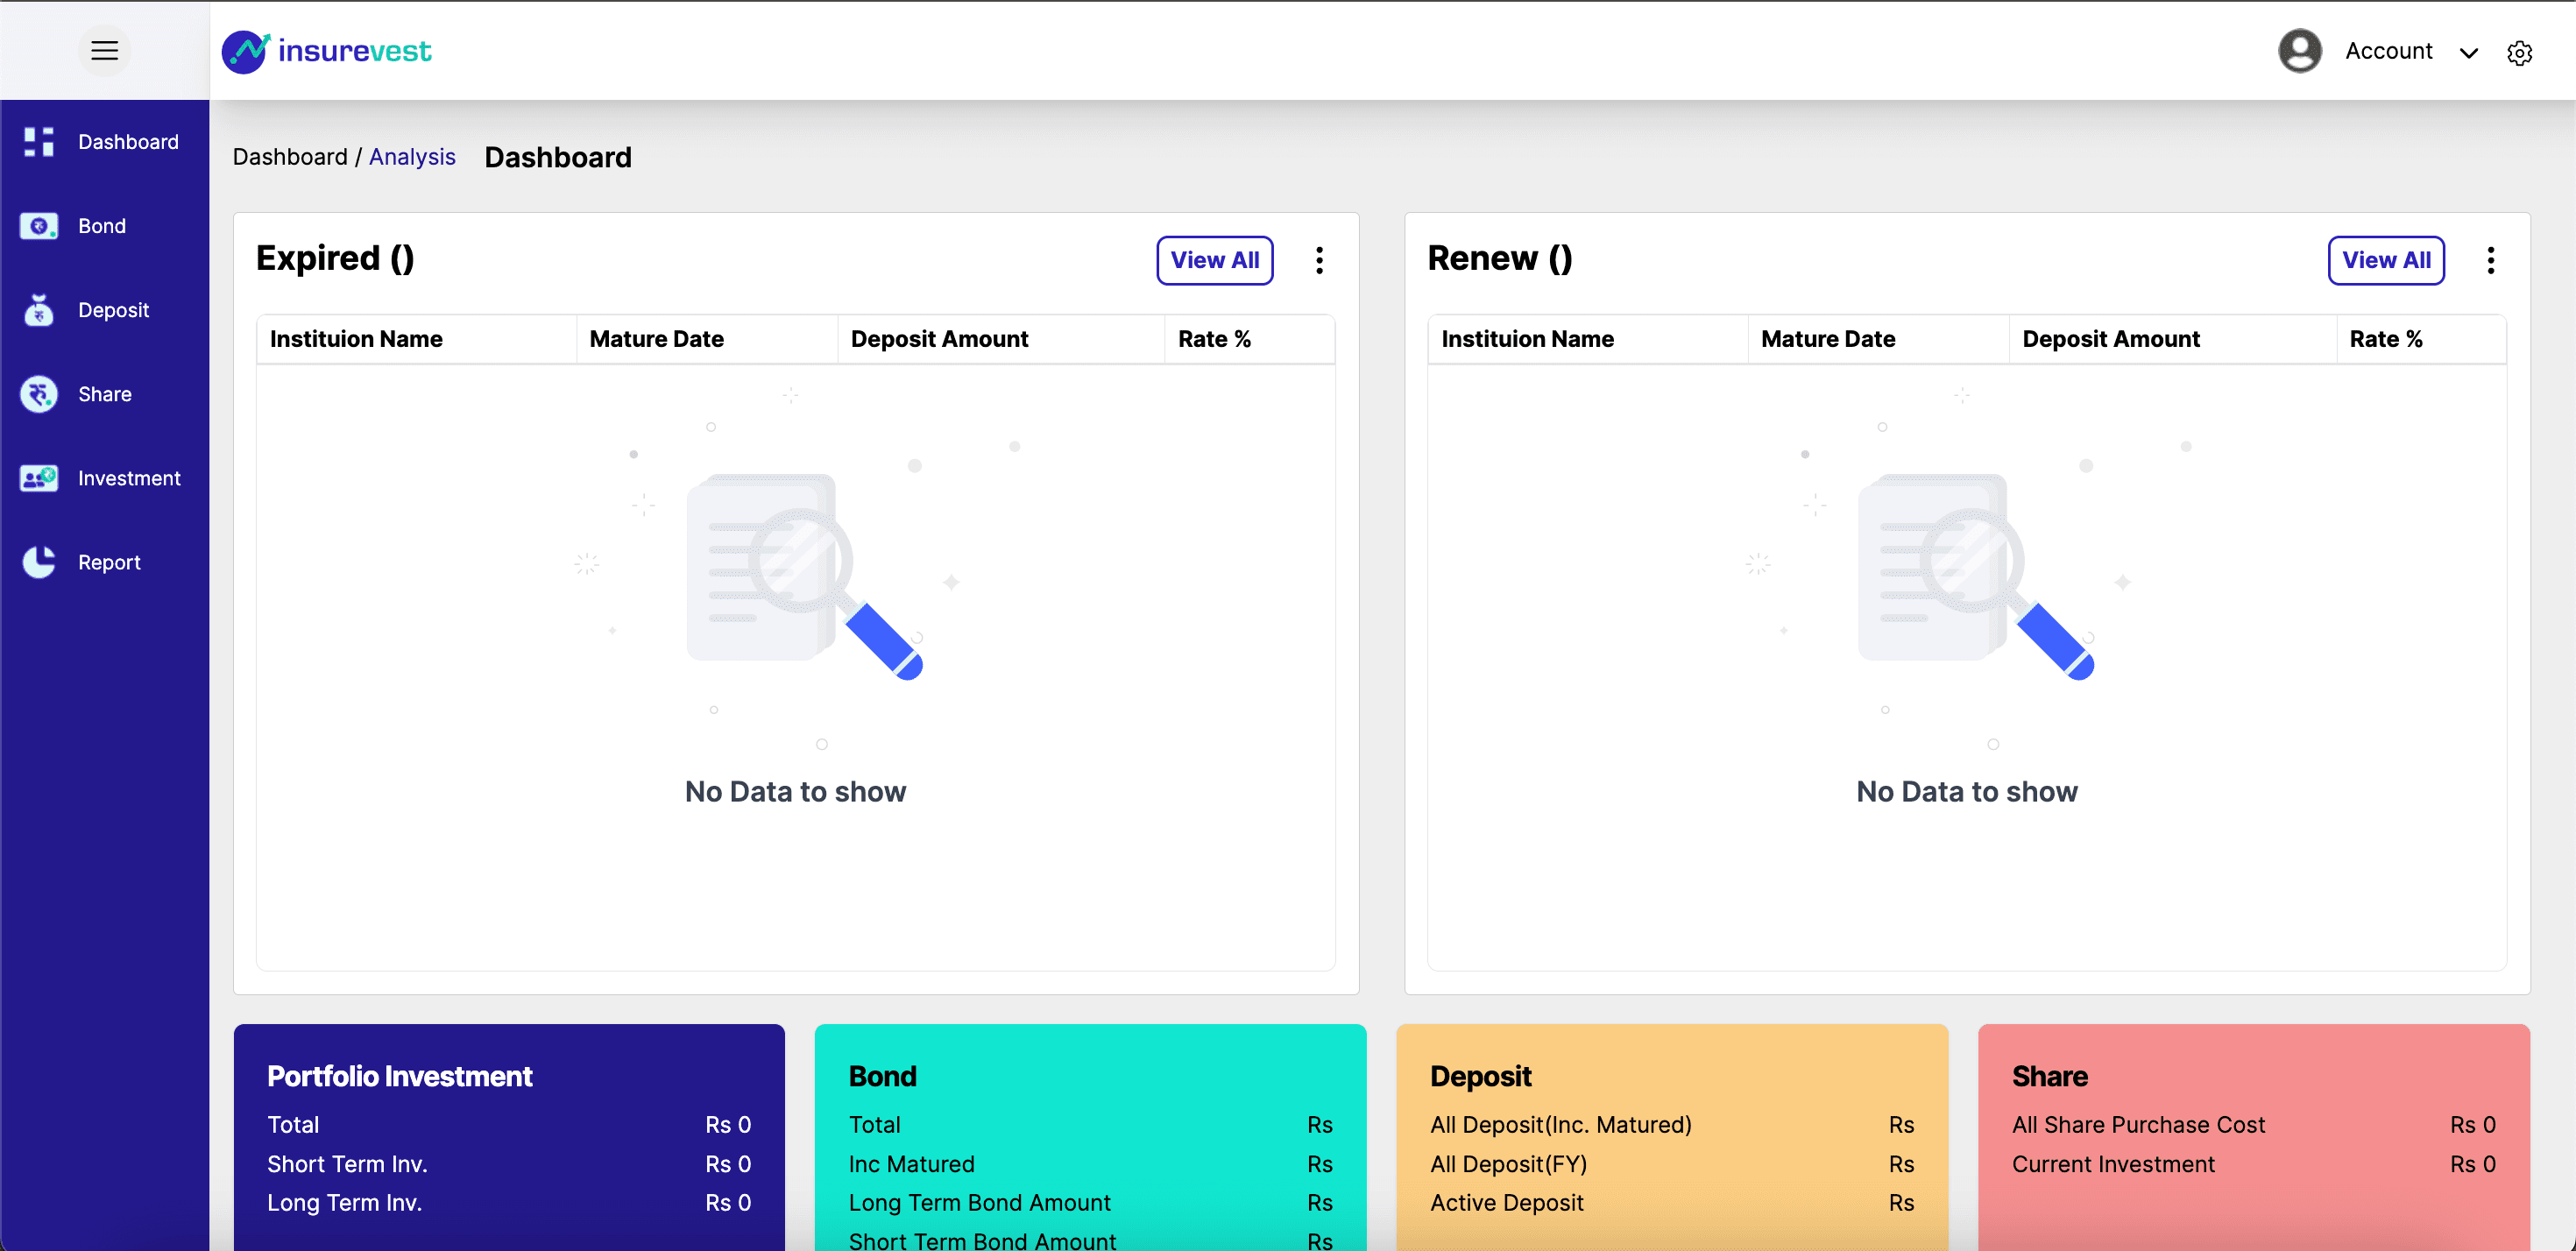The height and width of the screenshot is (1251, 2576).
Task: Open the Expired panel three-dot menu
Action: tap(1319, 260)
